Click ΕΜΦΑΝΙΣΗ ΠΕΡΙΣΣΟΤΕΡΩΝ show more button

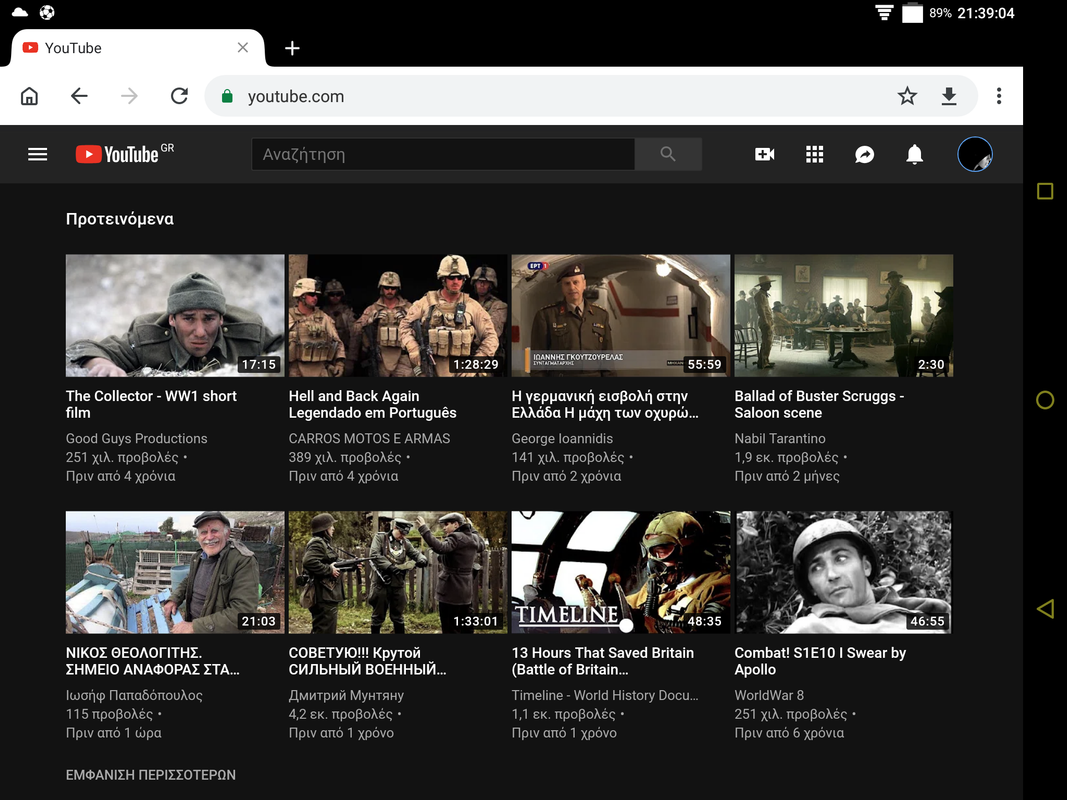(x=151, y=775)
